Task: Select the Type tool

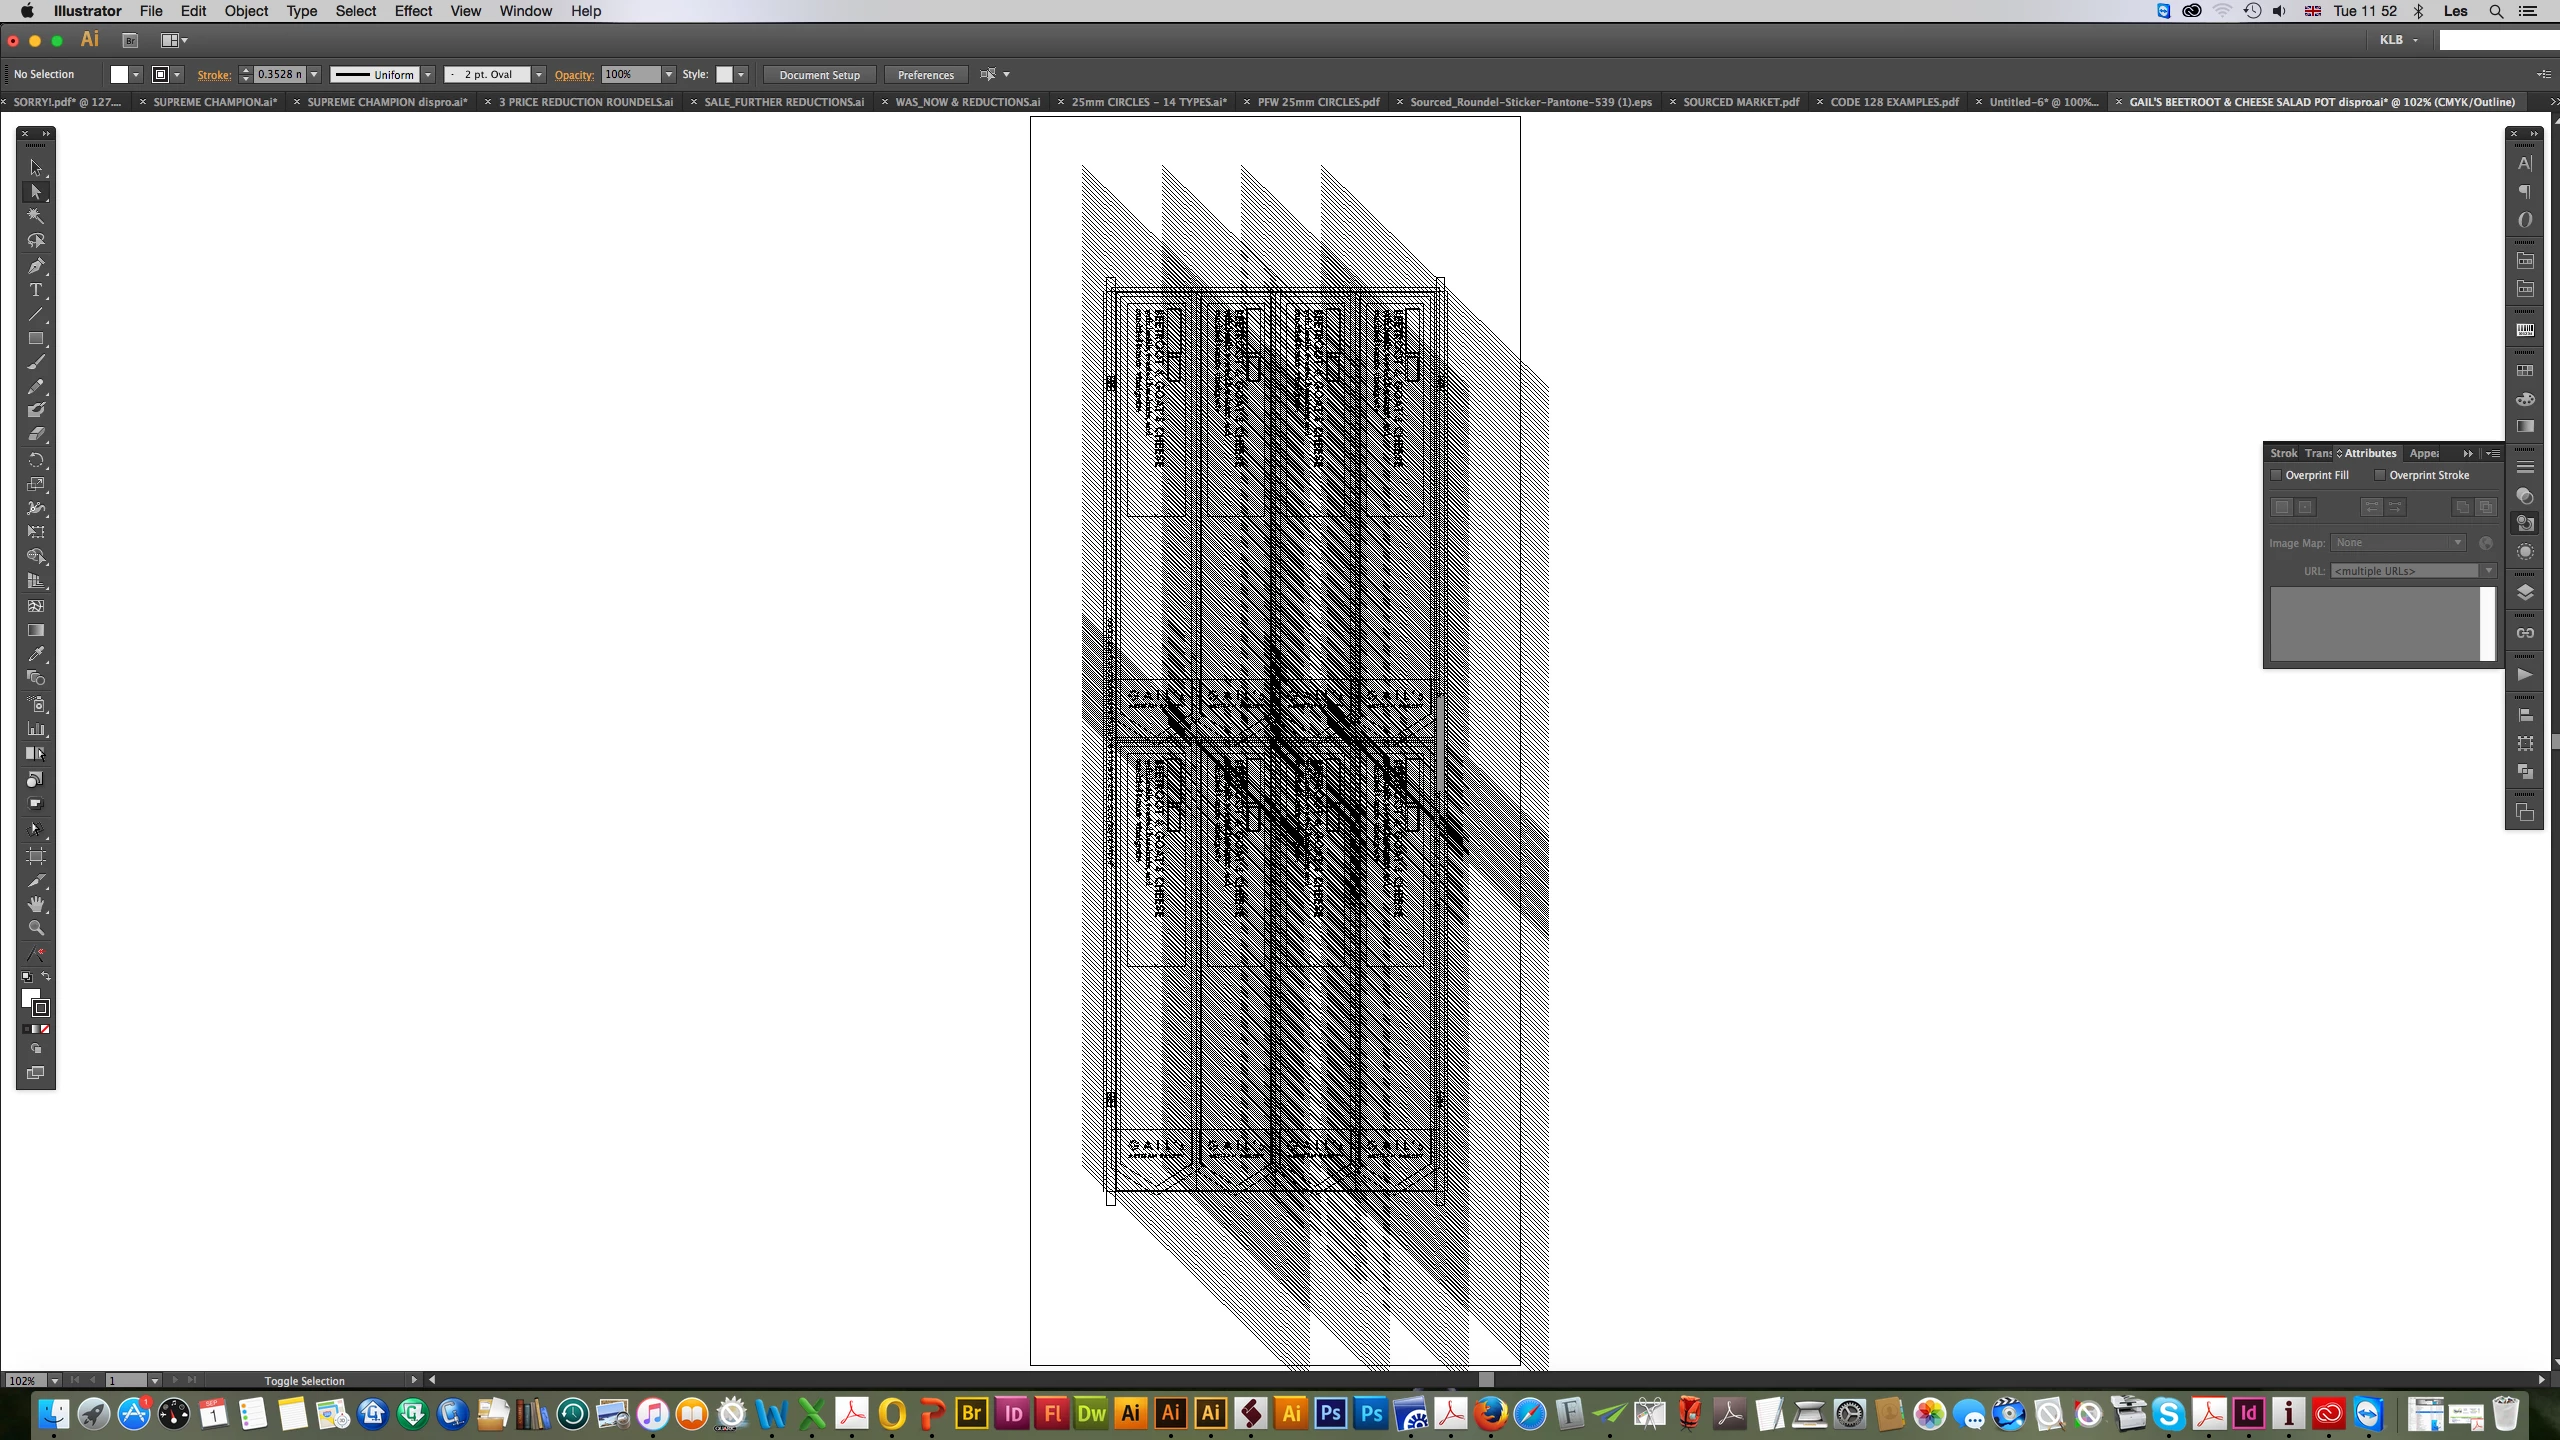Action: pyautogui.click(x=36, y=290)
